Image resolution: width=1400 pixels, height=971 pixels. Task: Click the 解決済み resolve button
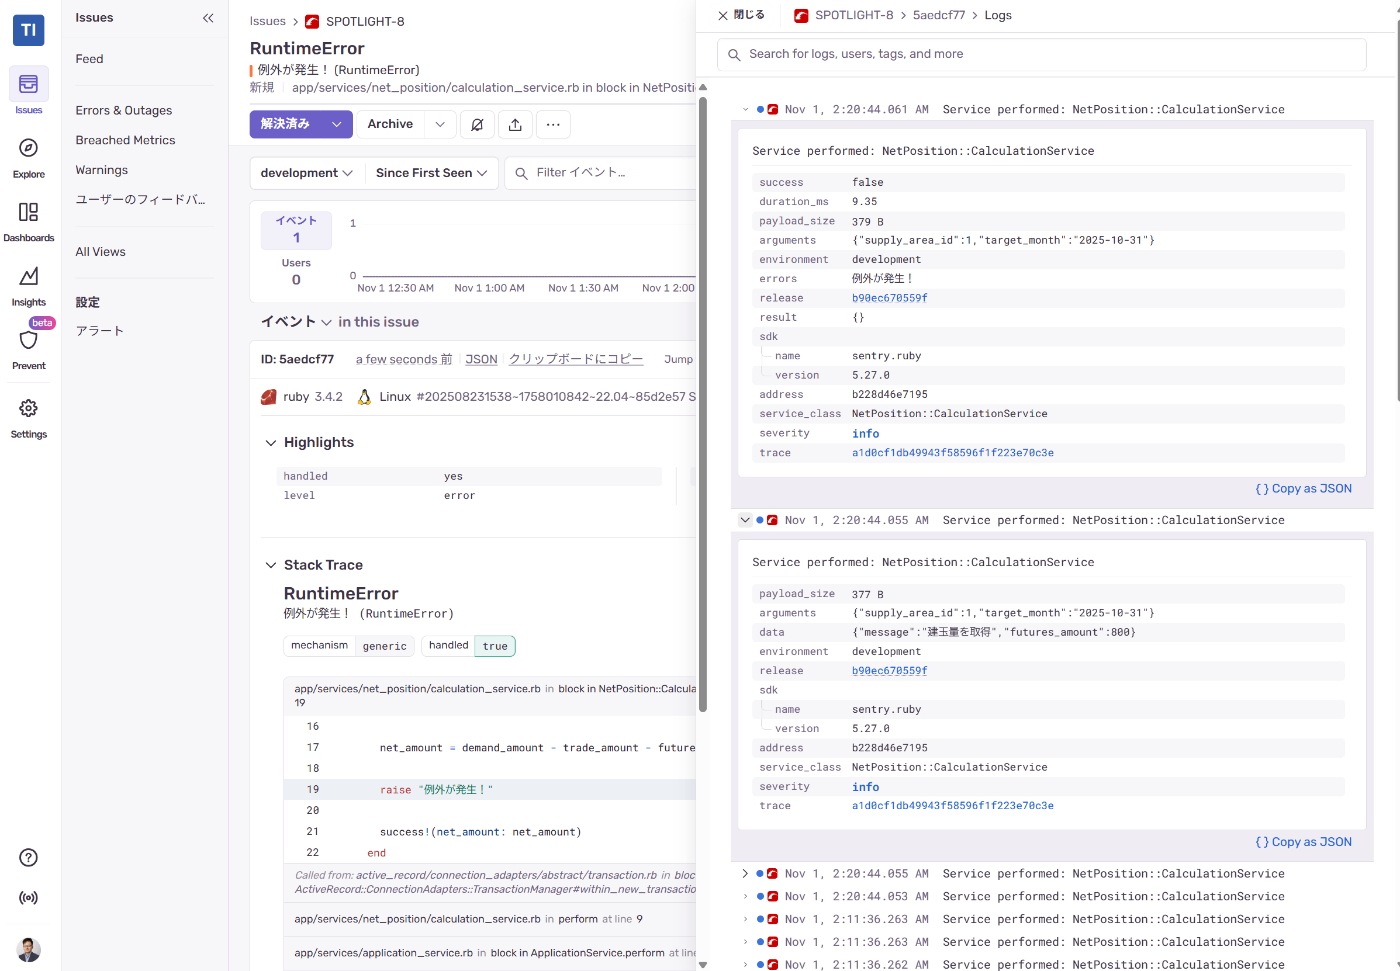point(286,125)
